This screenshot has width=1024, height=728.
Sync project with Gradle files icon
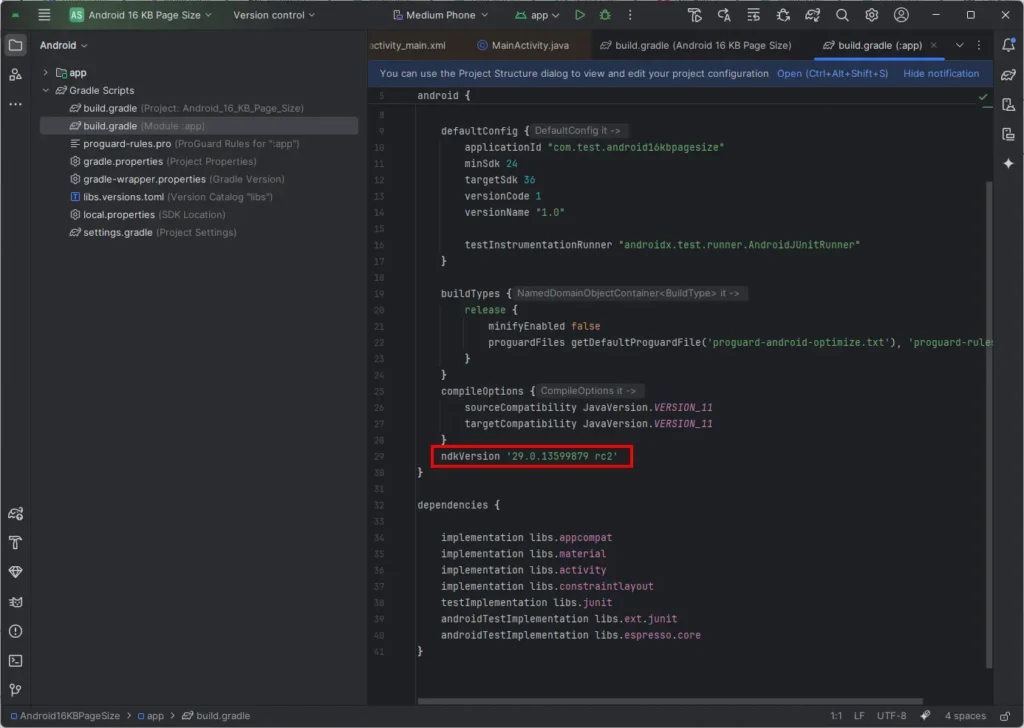tap(812, 14)
